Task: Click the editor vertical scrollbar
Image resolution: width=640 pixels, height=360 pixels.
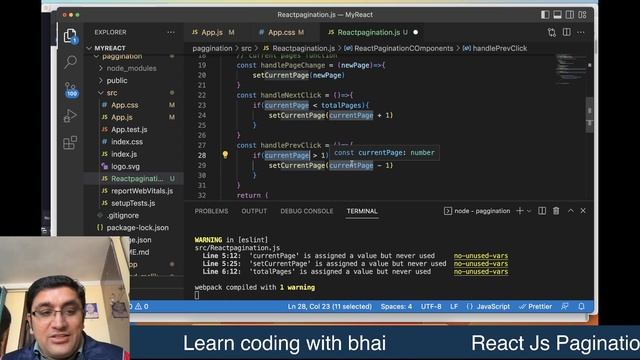Action: (590, 115)
